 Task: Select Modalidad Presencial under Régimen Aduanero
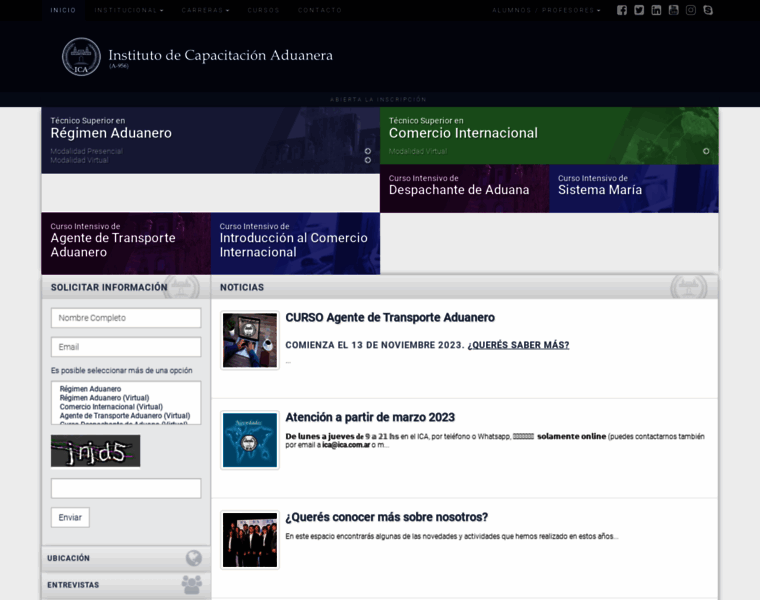(x=87, y=151)
